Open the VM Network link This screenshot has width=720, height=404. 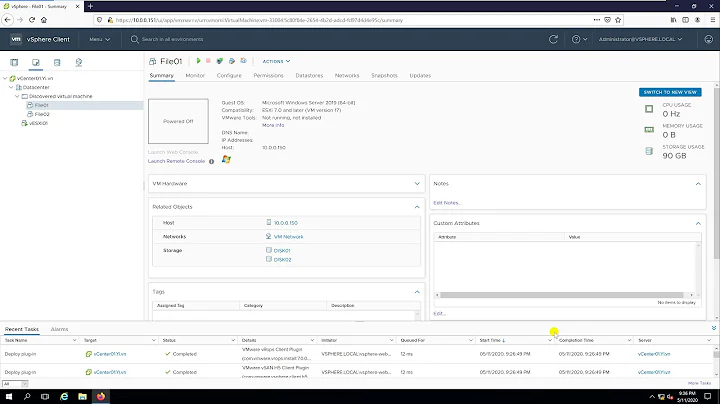coord(288,237)
